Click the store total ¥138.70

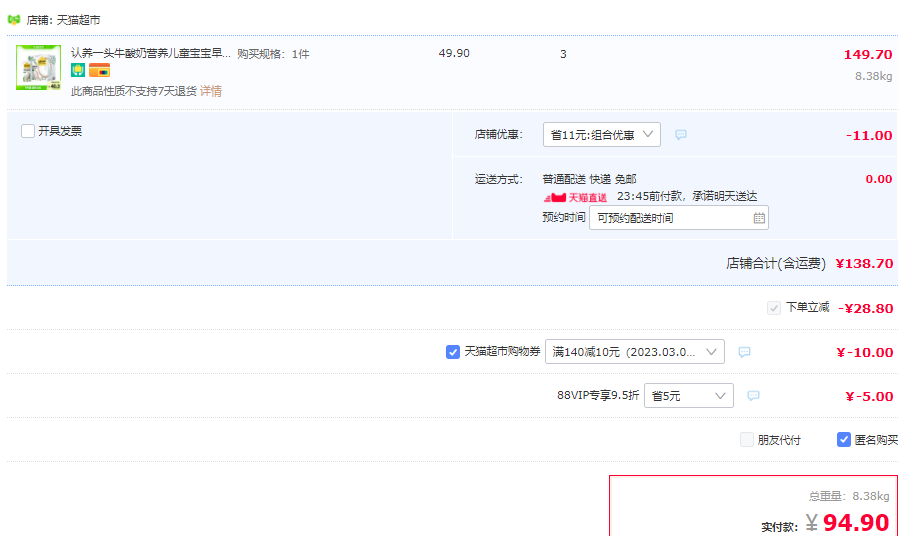click(x=864, y=263)
